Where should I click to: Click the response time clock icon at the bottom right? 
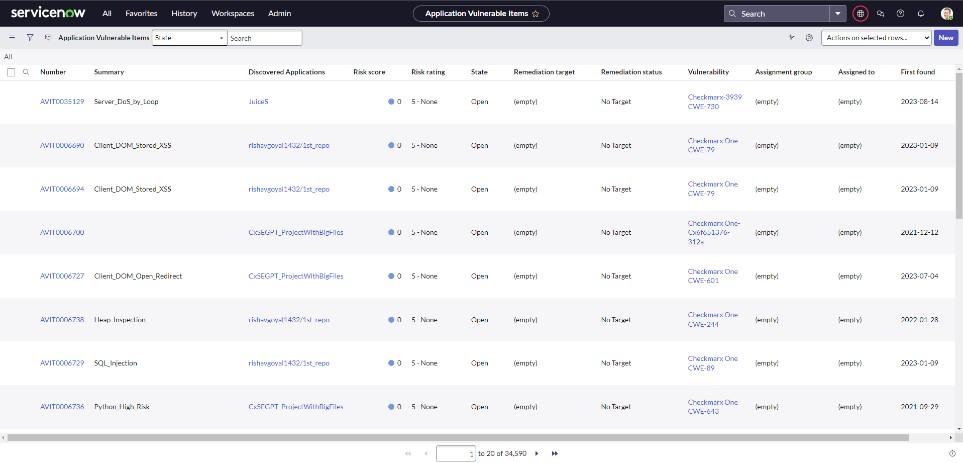tap(952, 453)
